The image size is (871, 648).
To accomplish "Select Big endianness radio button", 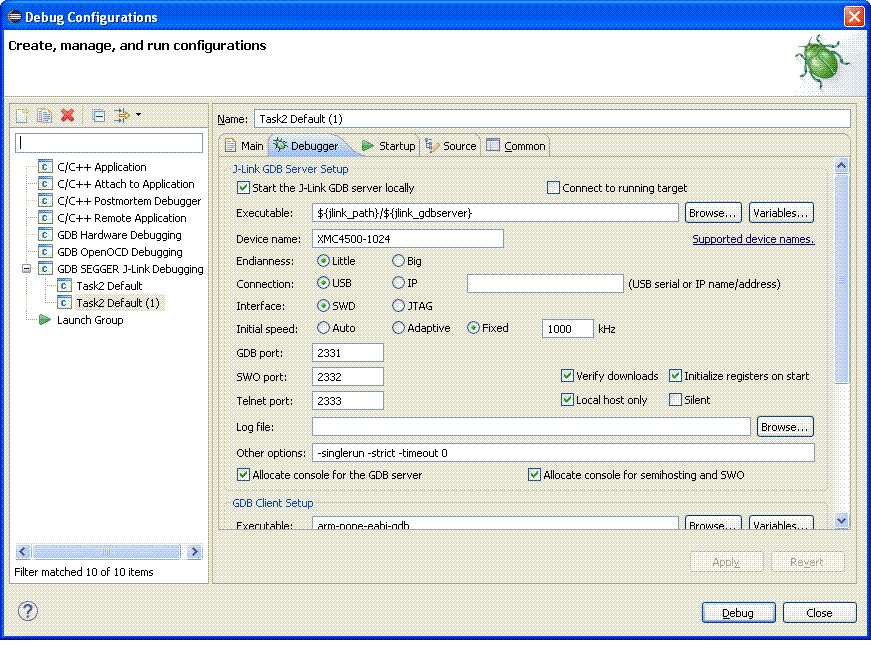I will [398, 260].
